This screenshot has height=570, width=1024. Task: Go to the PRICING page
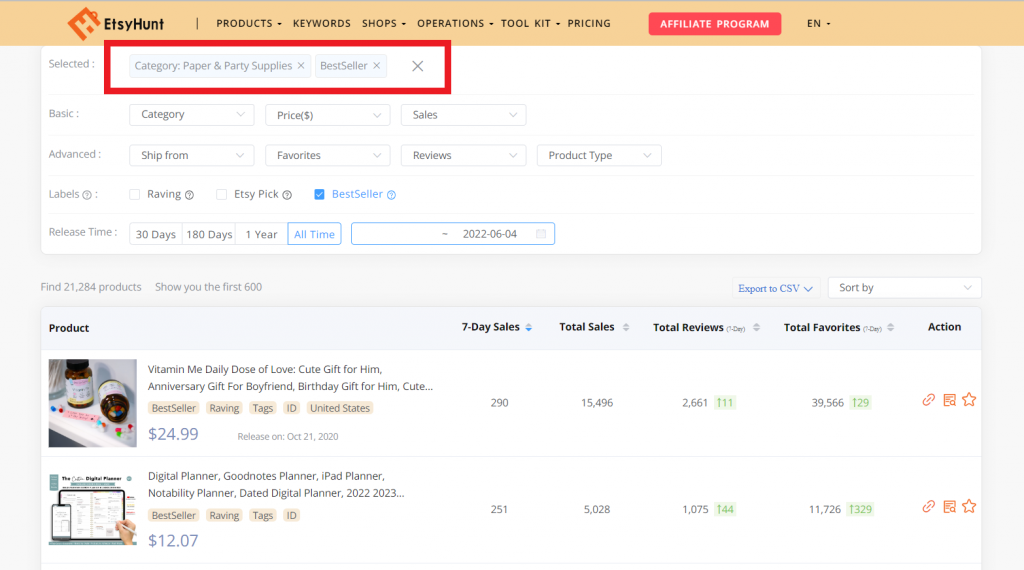589,23
